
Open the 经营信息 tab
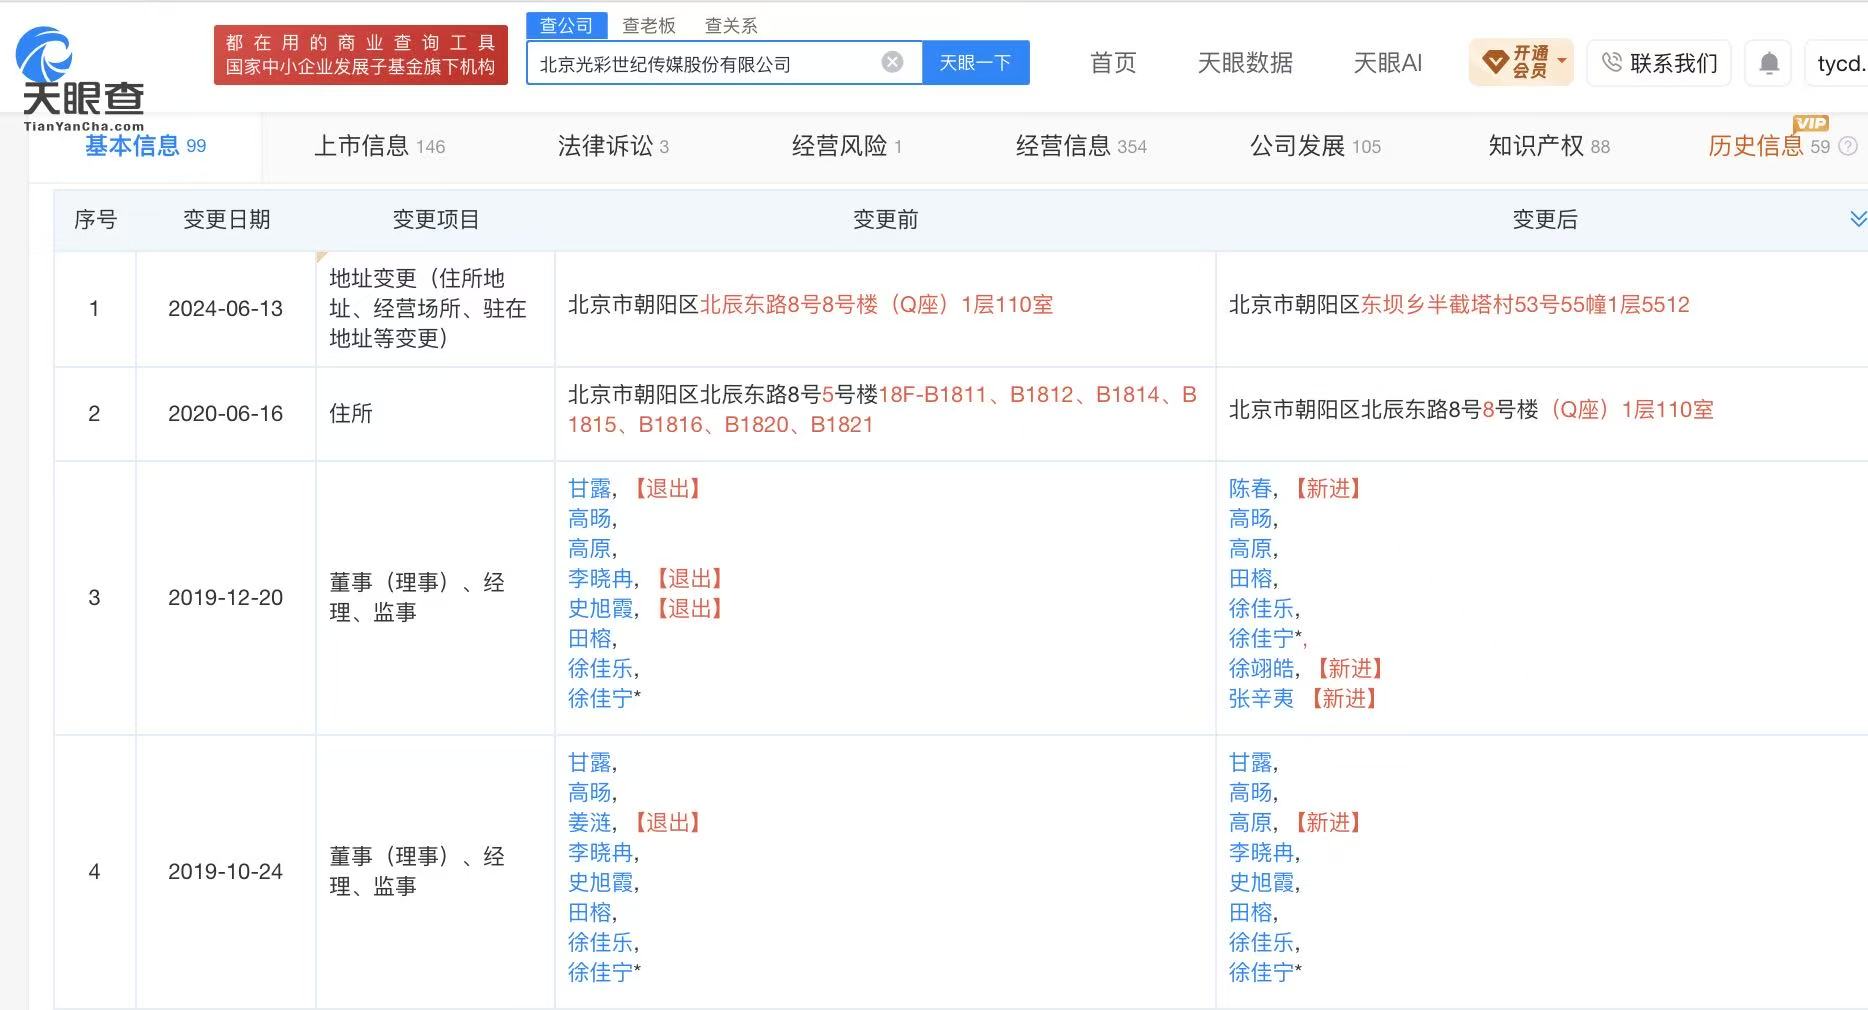tap(1081, 146)
